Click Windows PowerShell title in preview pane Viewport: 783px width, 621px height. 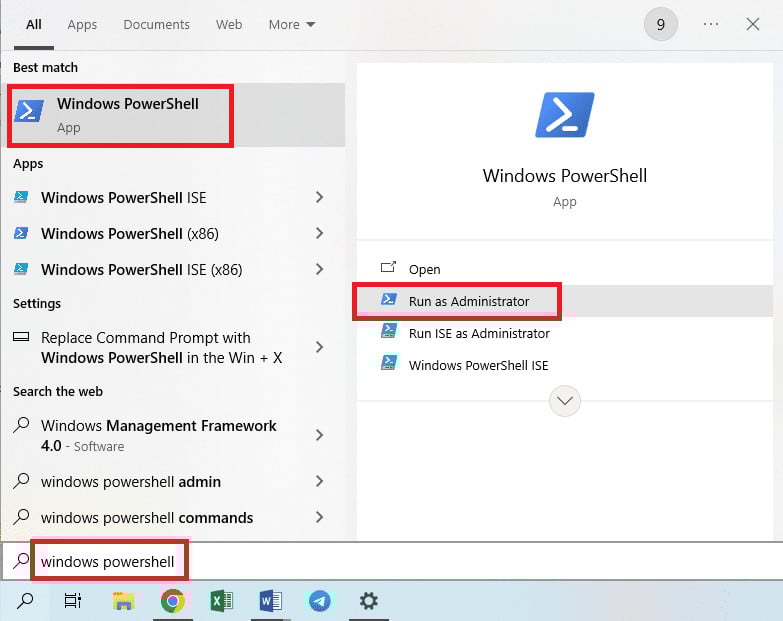pyautogui.click(x=565, y=175)
